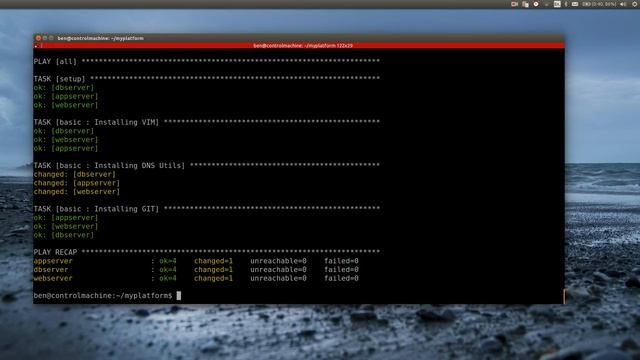Click the red round indicator in tray
The width and height of the screenshot is (640, 360).
click(536, 4)
